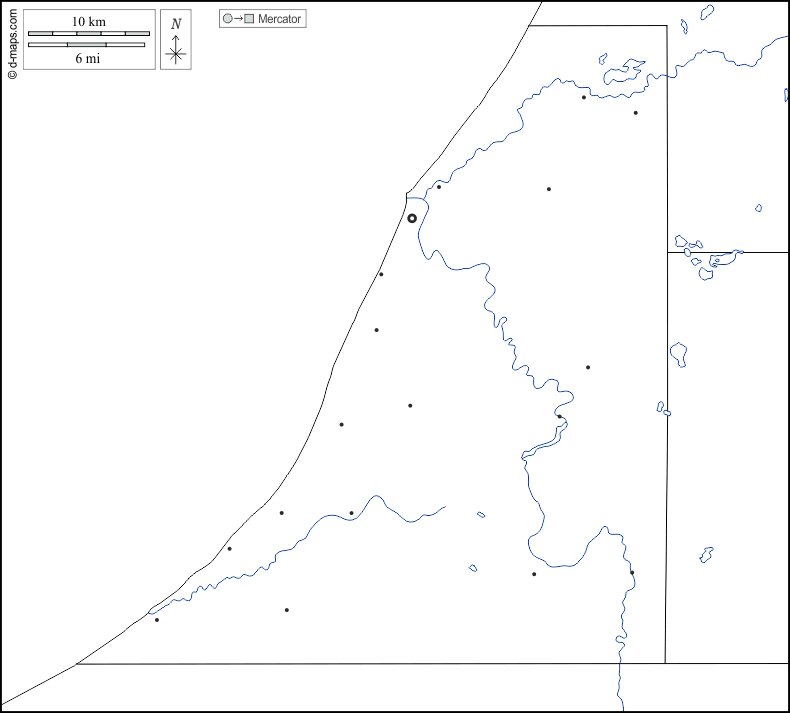The image size is (790, 713).
Task: Select the tiny lake right of the western river's end
Action: [x=481, y=515]
